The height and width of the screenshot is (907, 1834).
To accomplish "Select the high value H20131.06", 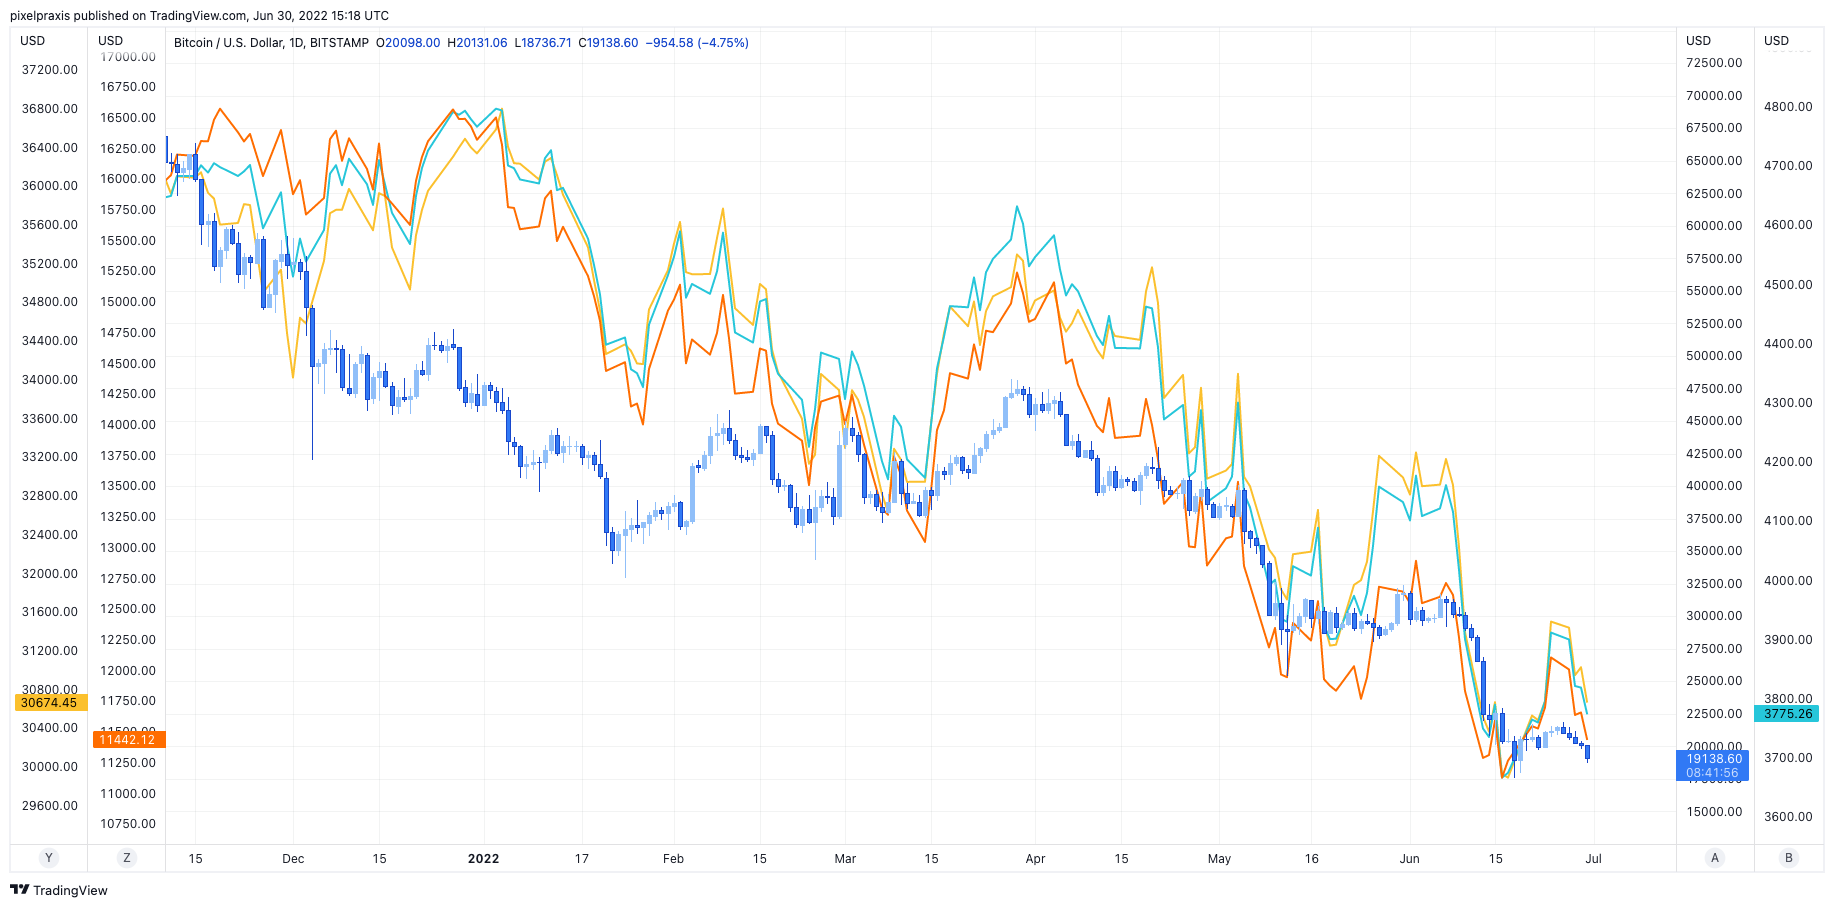I will pos(477,43).
